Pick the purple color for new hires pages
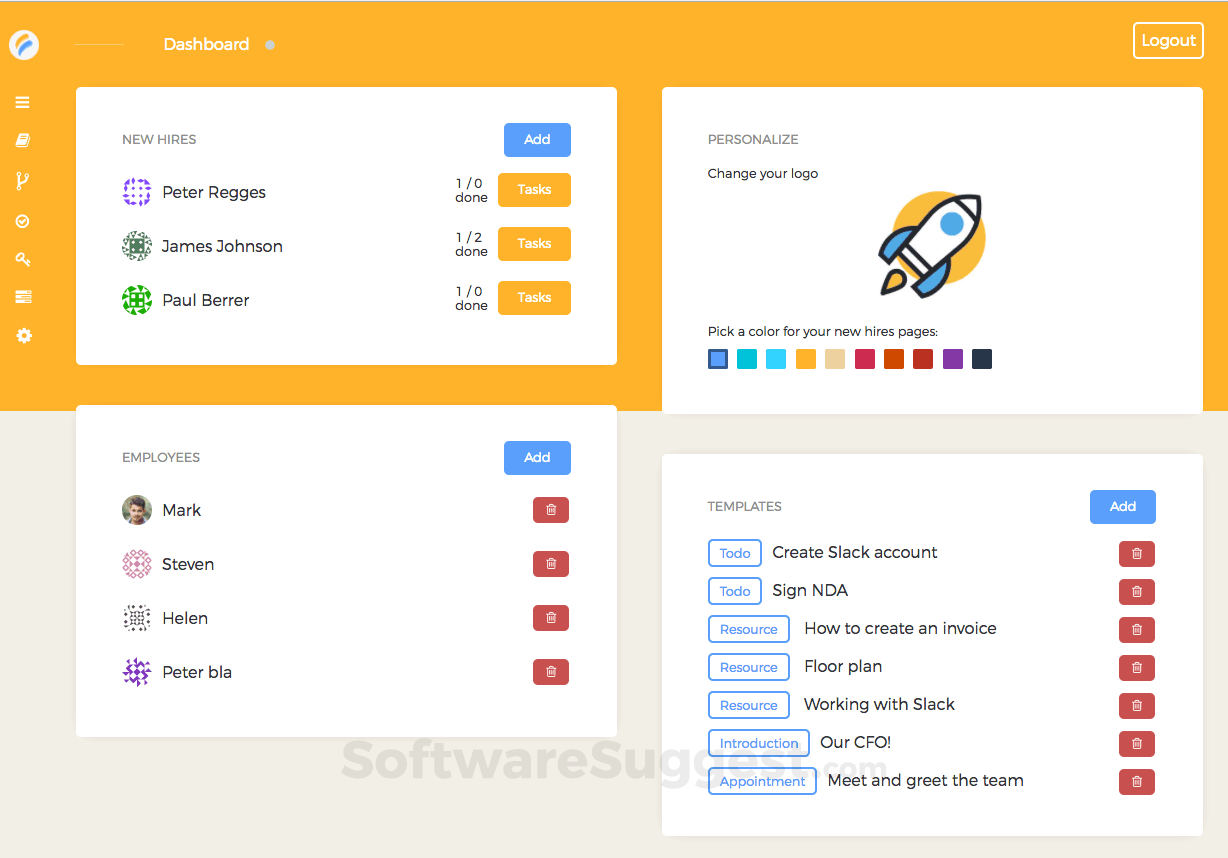 (x=952, y=359)
